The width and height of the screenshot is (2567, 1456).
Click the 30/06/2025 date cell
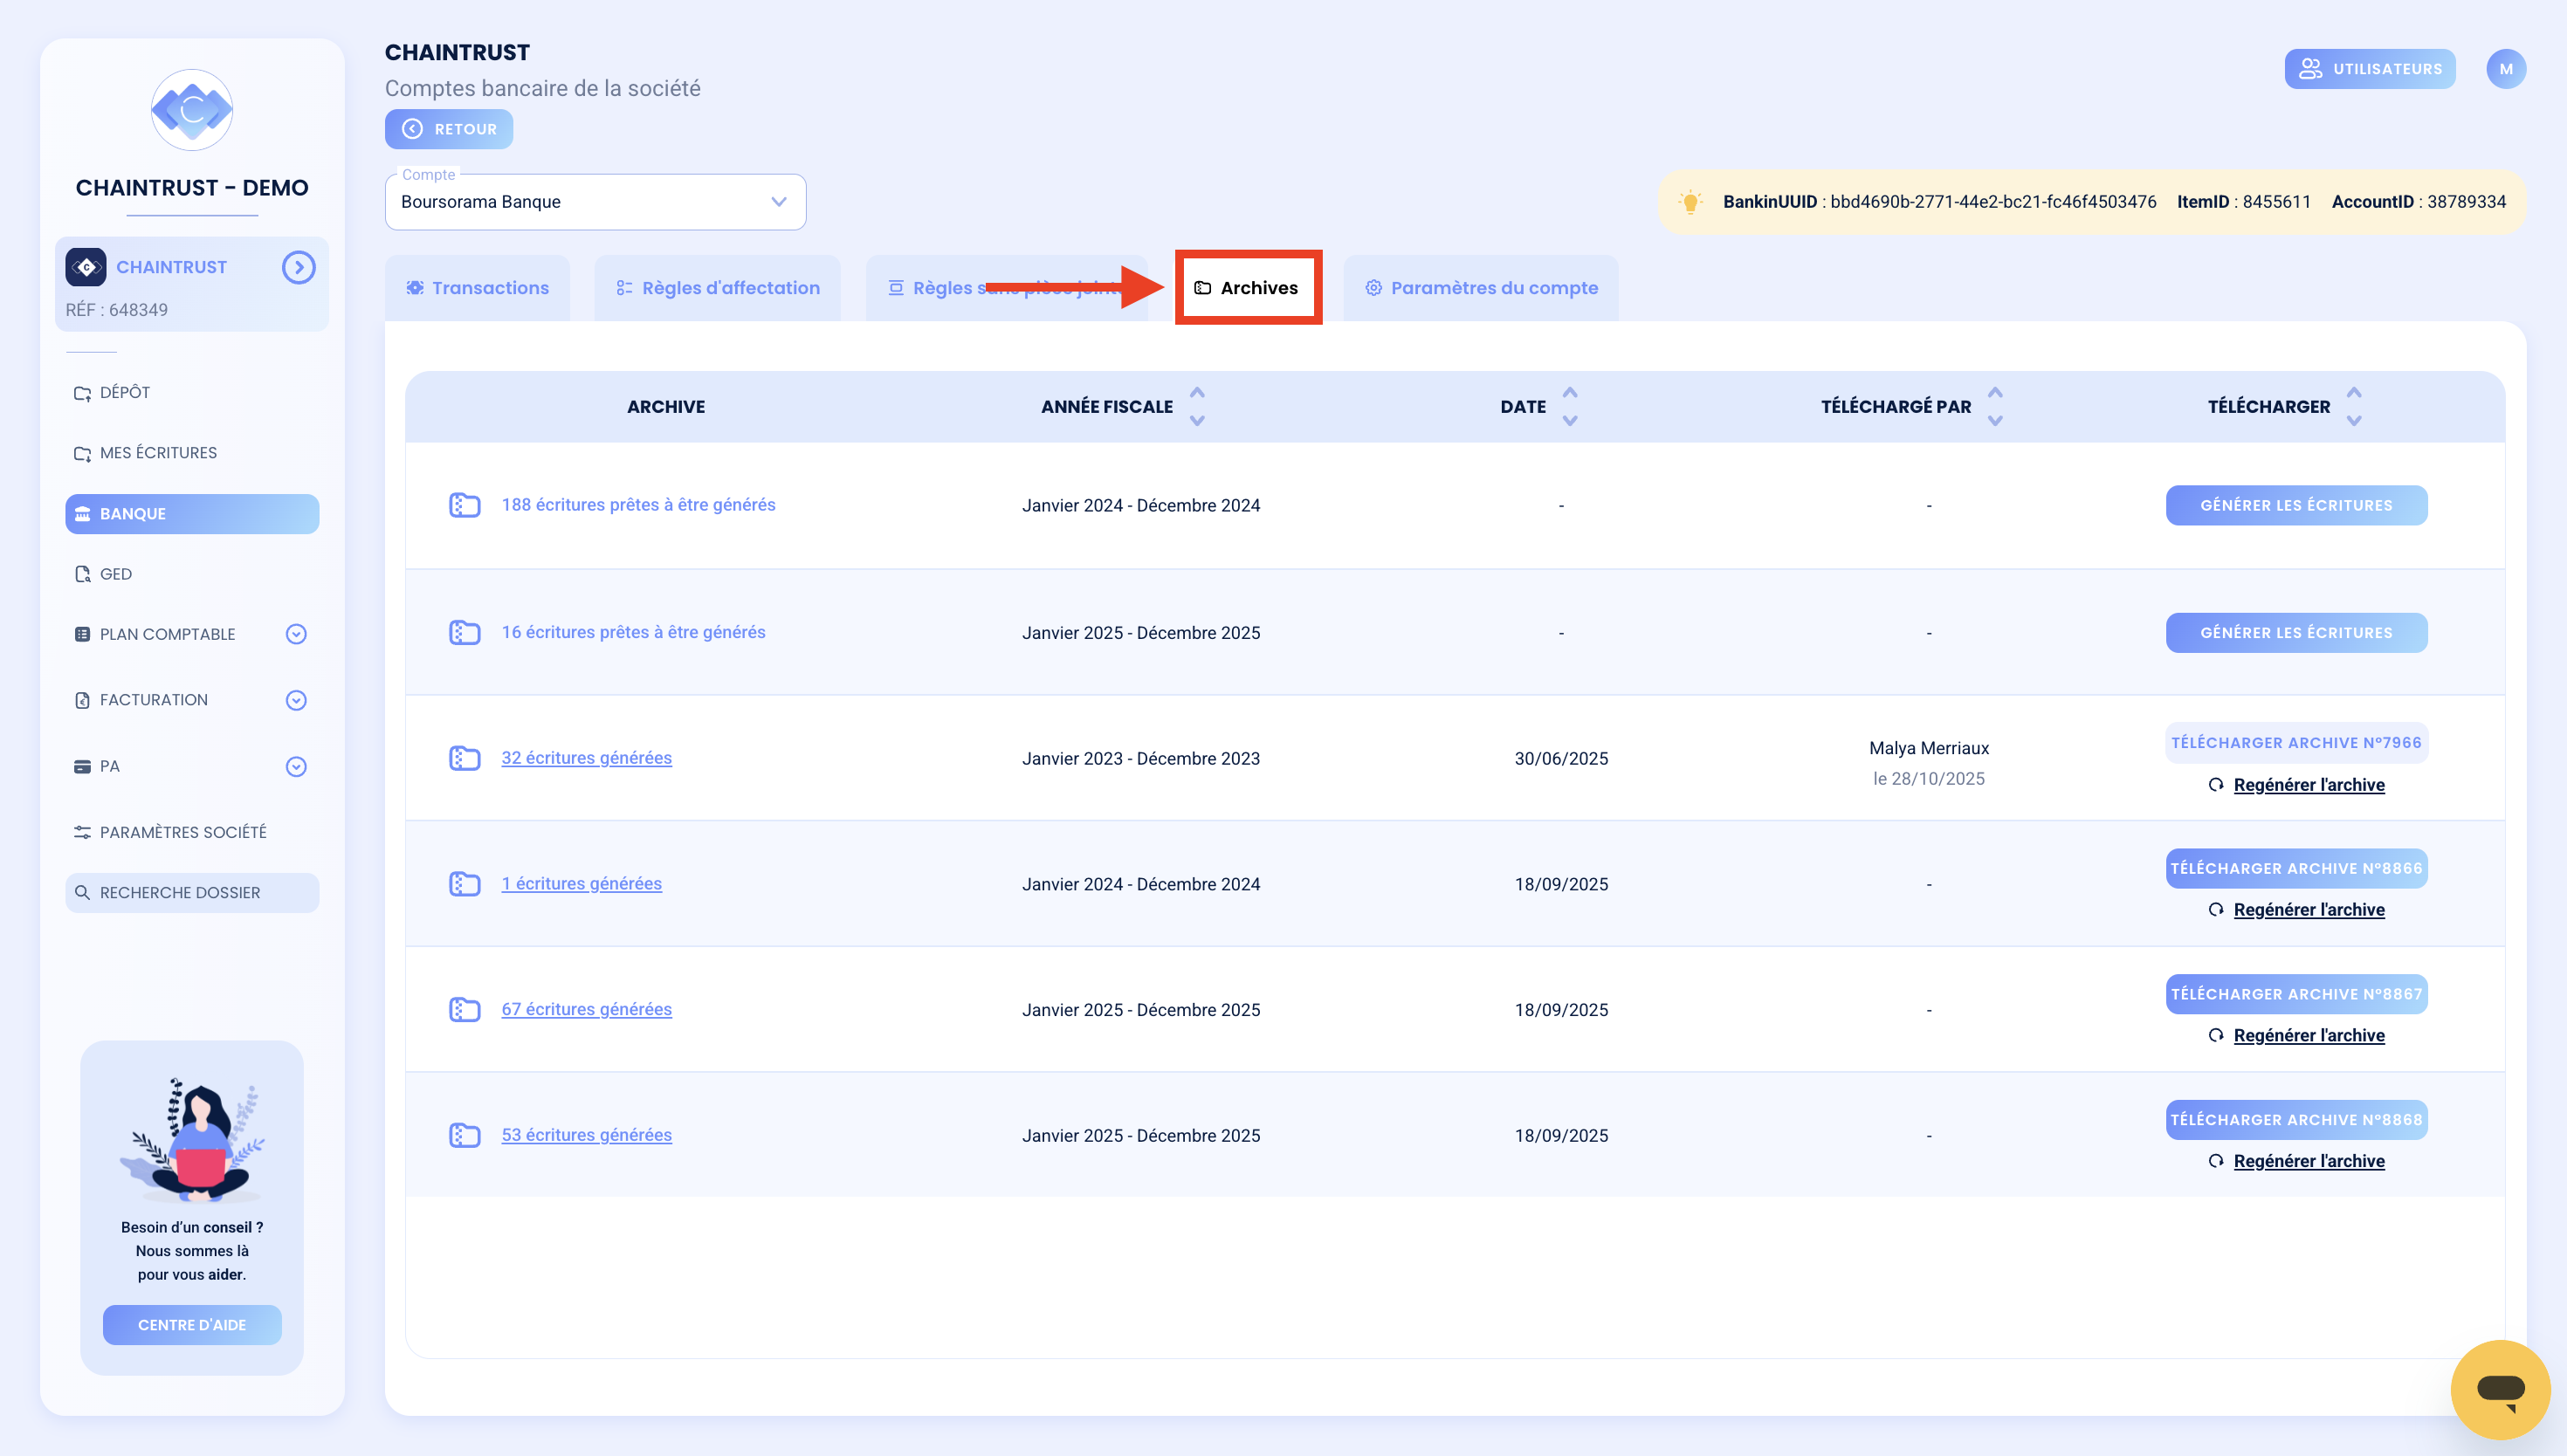[x=1561, y=759]
